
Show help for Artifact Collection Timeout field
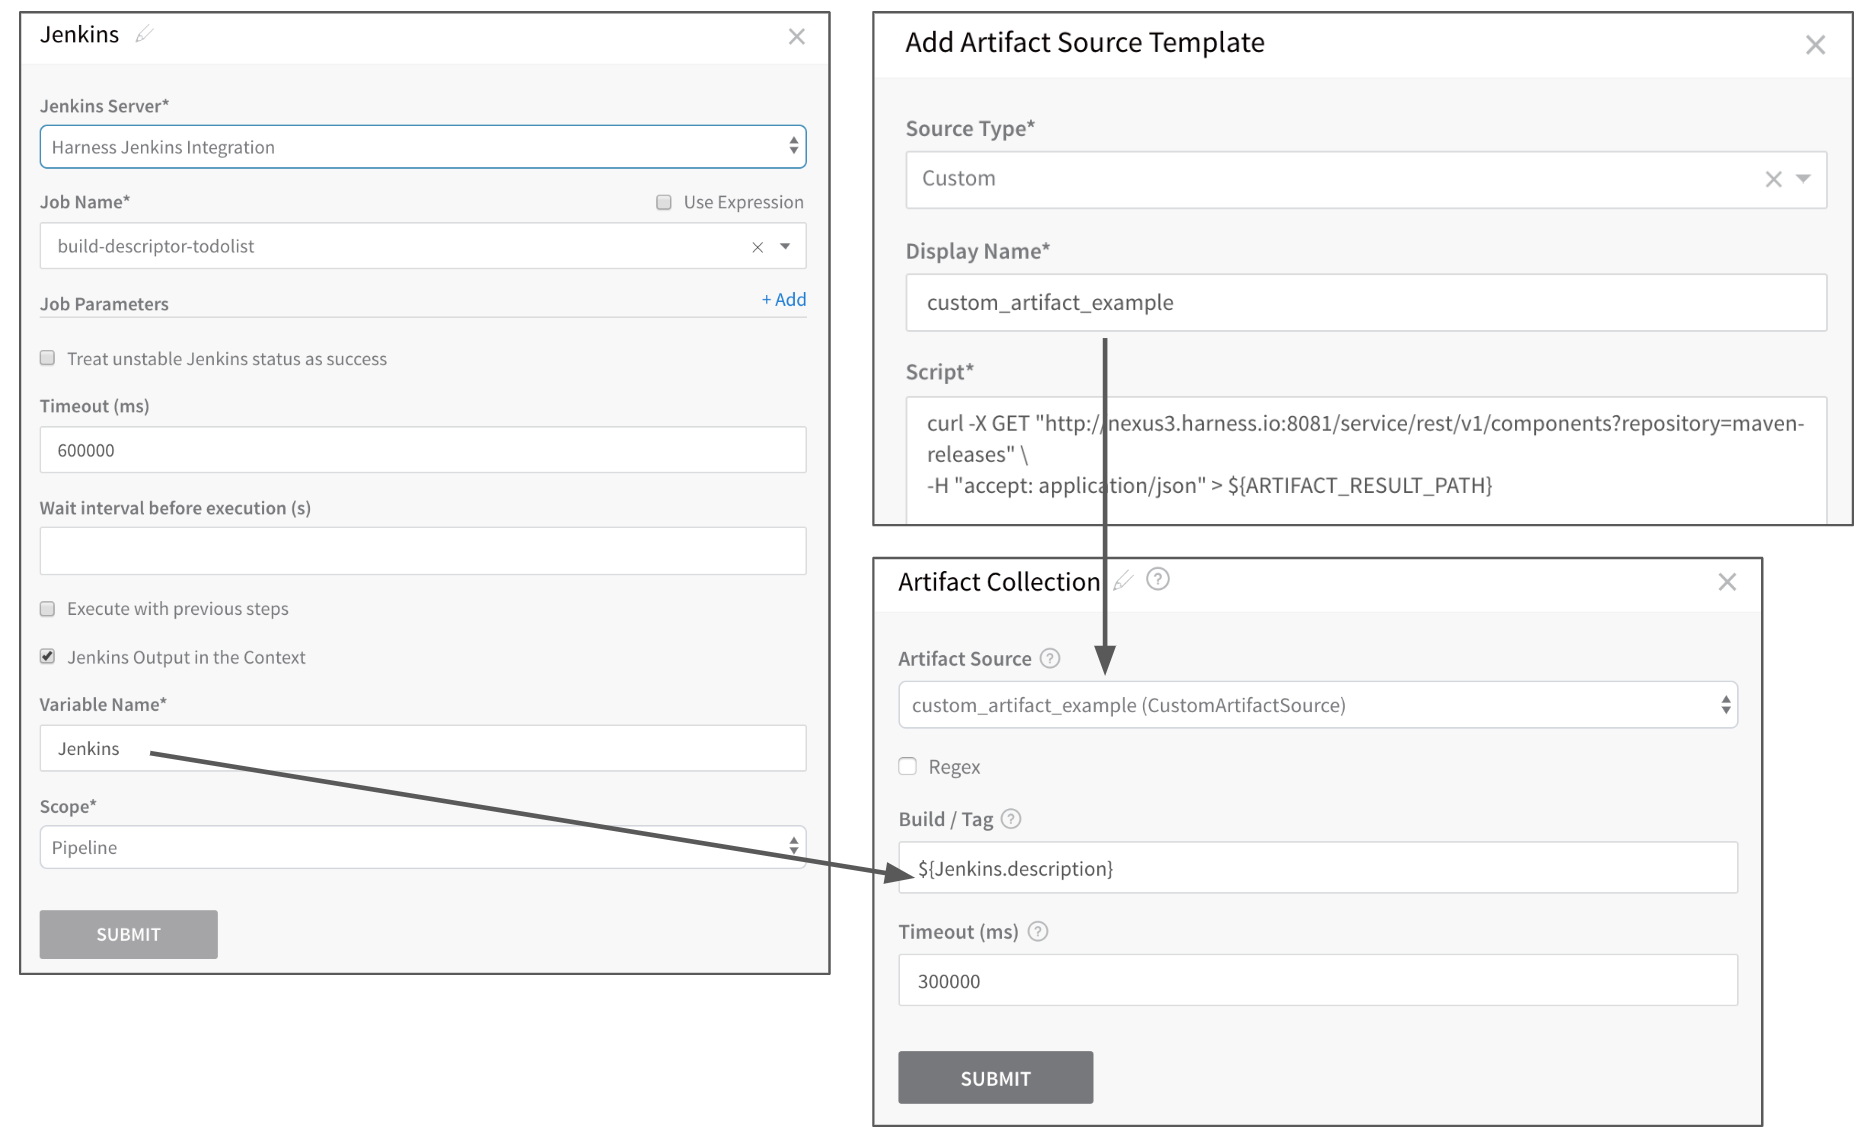point(1038,932)
